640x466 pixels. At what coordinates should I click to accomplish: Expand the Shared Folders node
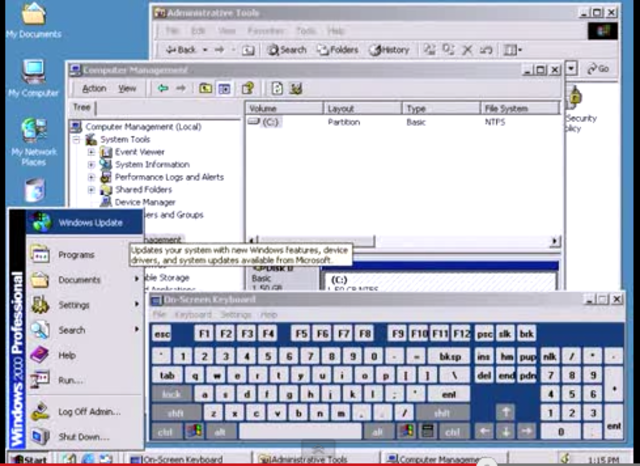[x=91, y=190]
